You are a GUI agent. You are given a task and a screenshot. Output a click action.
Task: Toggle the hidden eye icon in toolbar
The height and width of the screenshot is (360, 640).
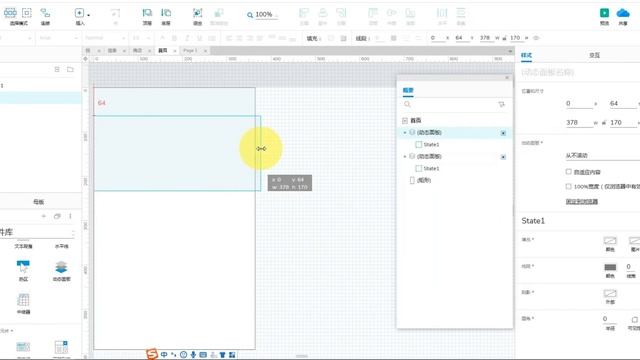click(x=536, y=38)
